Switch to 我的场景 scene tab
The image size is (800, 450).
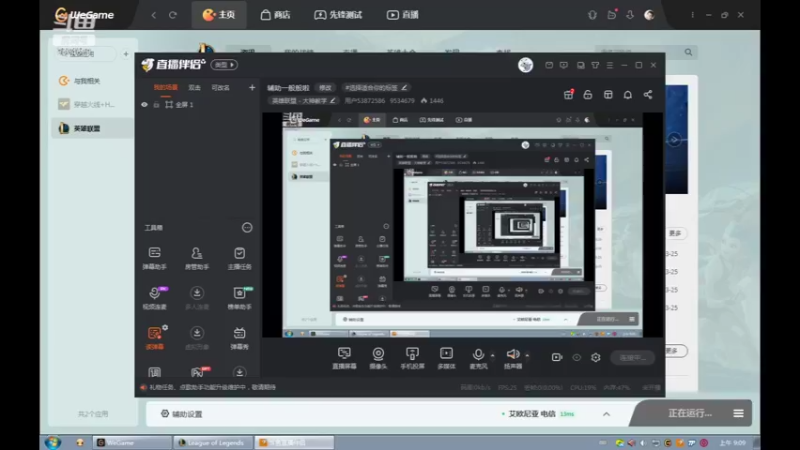pyautogui.click(x=166, y=88)
